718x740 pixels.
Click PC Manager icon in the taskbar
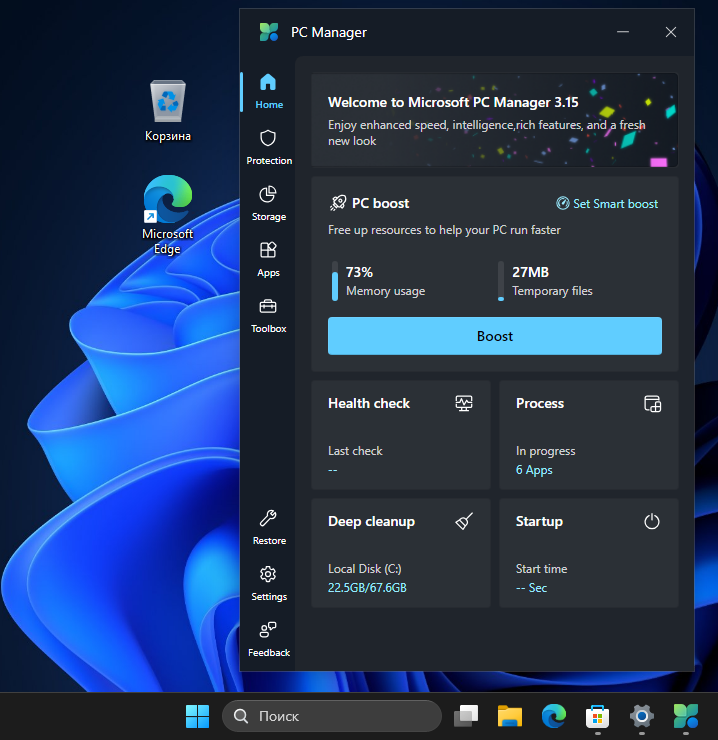(685, 716)
